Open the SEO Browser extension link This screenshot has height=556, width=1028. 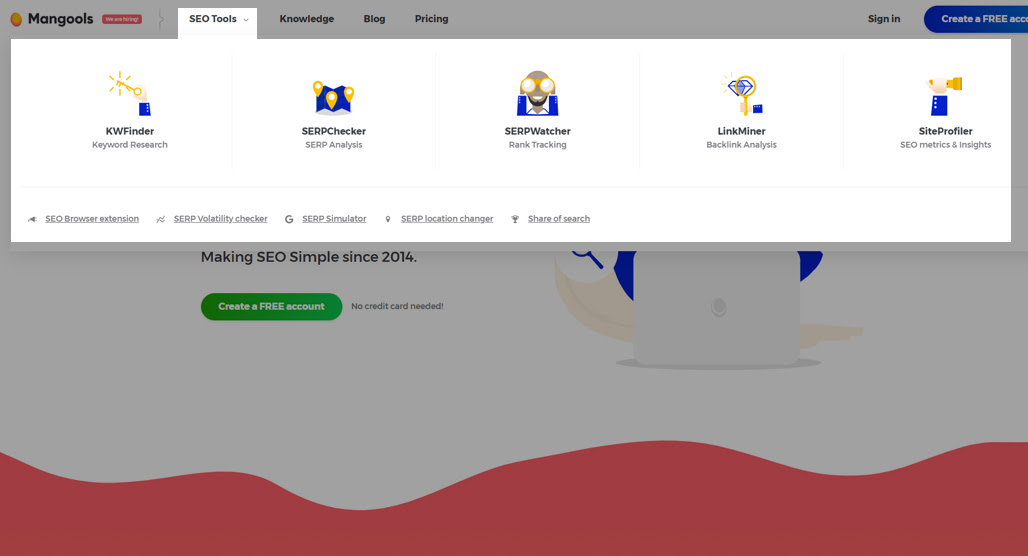[92, 219]
